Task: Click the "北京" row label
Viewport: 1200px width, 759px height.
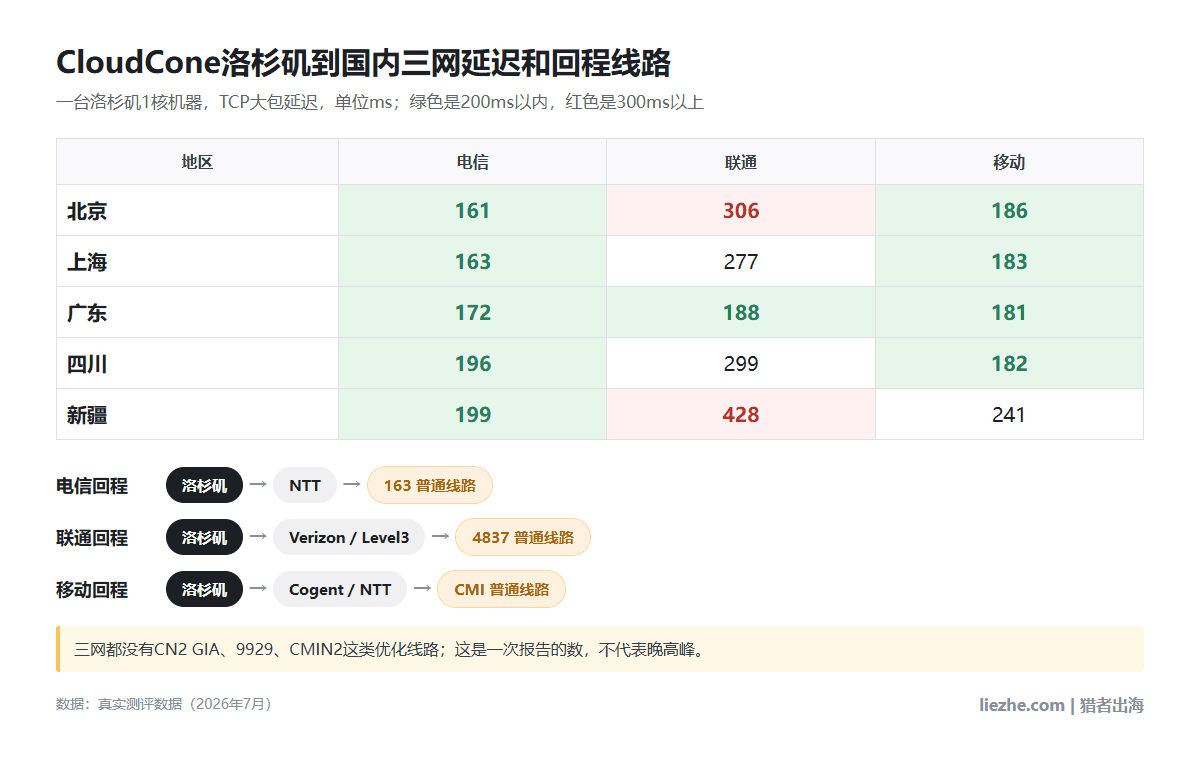Action: pyautogui.click(x=87, y=211)
